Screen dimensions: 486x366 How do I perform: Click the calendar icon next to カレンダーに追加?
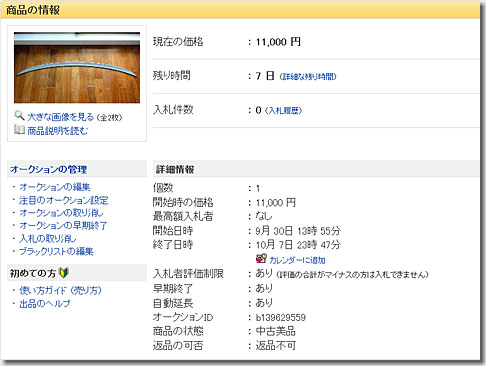(x=261, y=259)
